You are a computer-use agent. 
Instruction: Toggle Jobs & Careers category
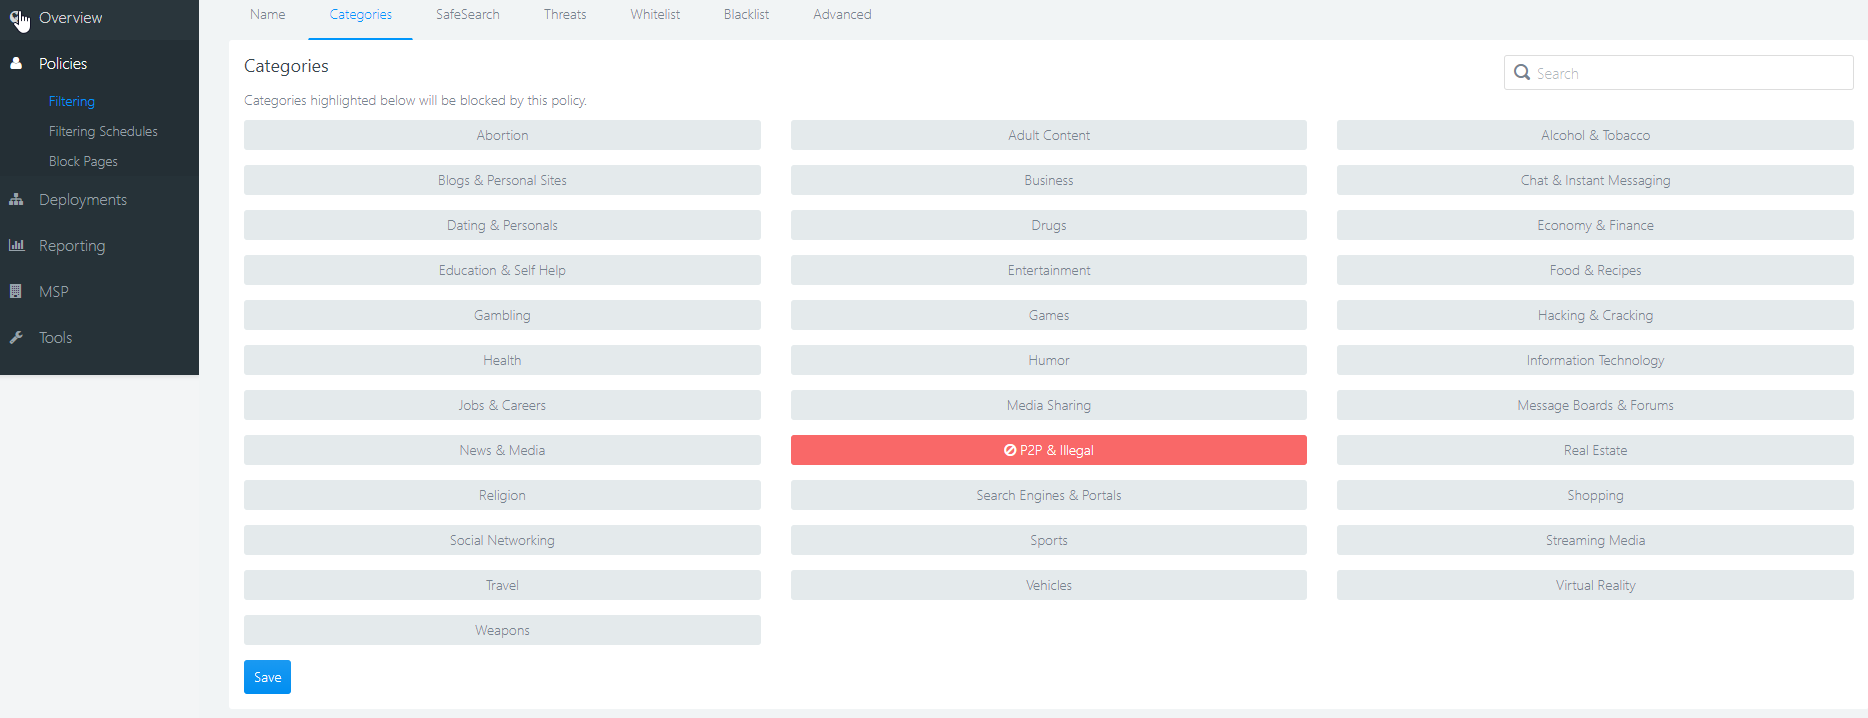click(x=502, y=405)
